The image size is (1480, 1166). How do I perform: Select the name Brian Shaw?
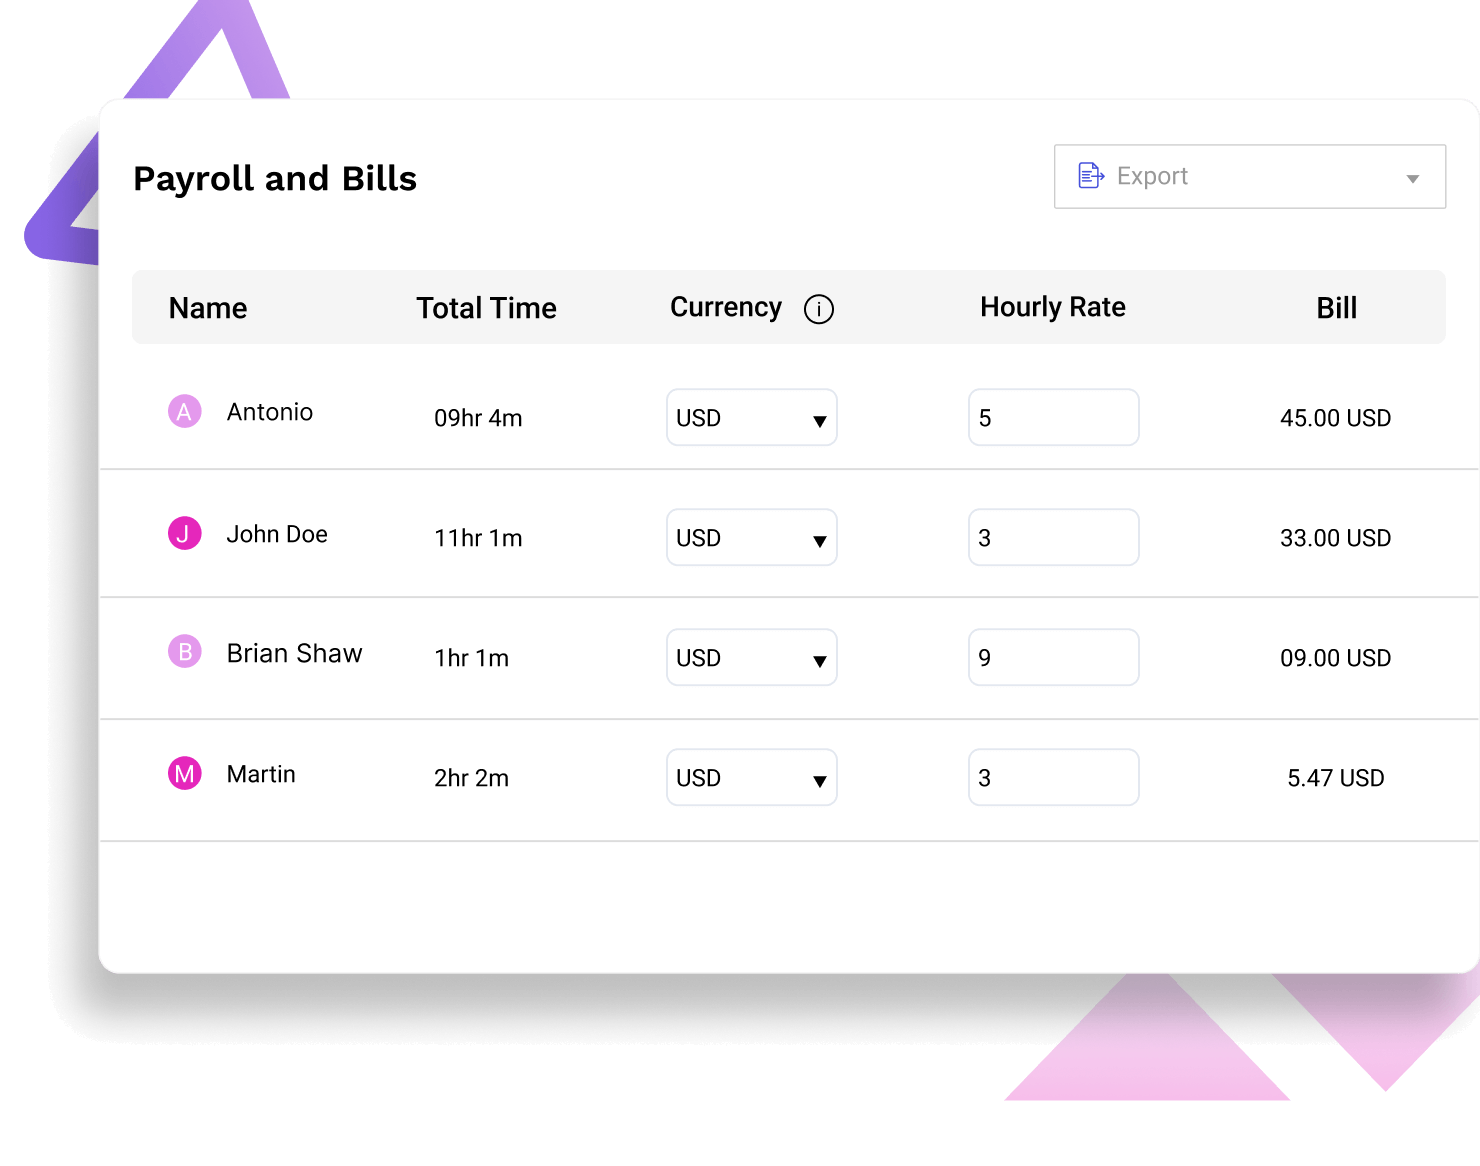coord(295,653)
